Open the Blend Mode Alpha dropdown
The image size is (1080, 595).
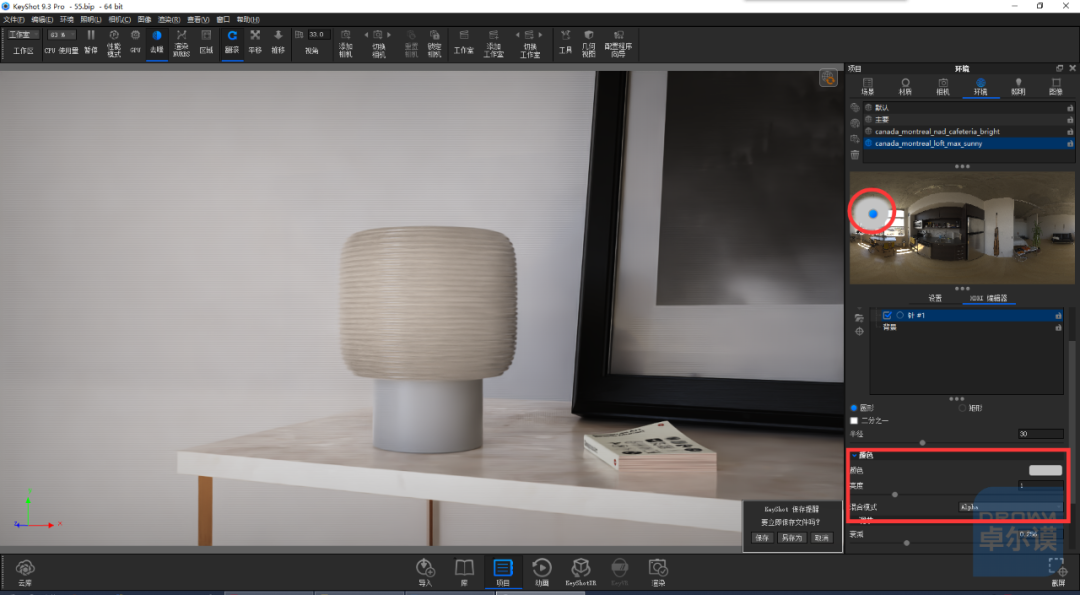[1010, 507]
